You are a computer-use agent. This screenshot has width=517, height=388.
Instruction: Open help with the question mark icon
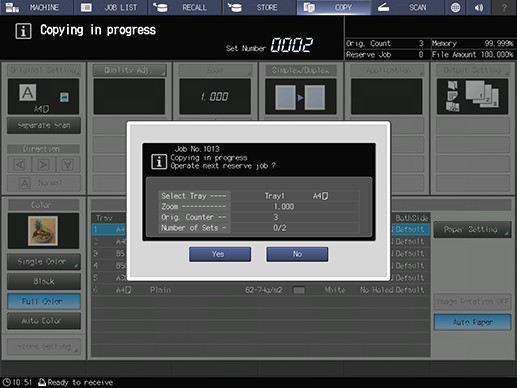click(504, 7)
